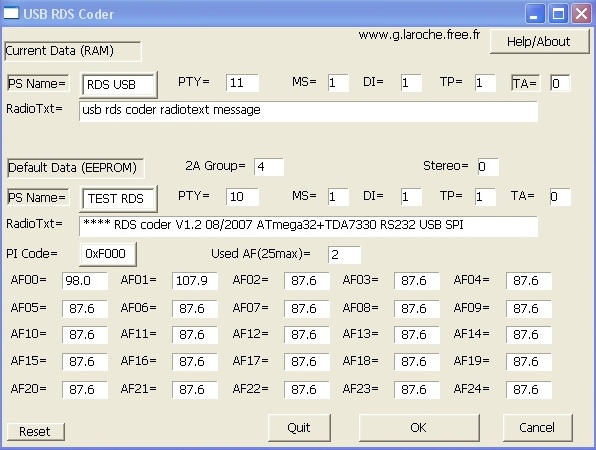This screenshot has width=596, height=450.
Task: Focus the current RadioTxt message field
Action: point(308,111)
